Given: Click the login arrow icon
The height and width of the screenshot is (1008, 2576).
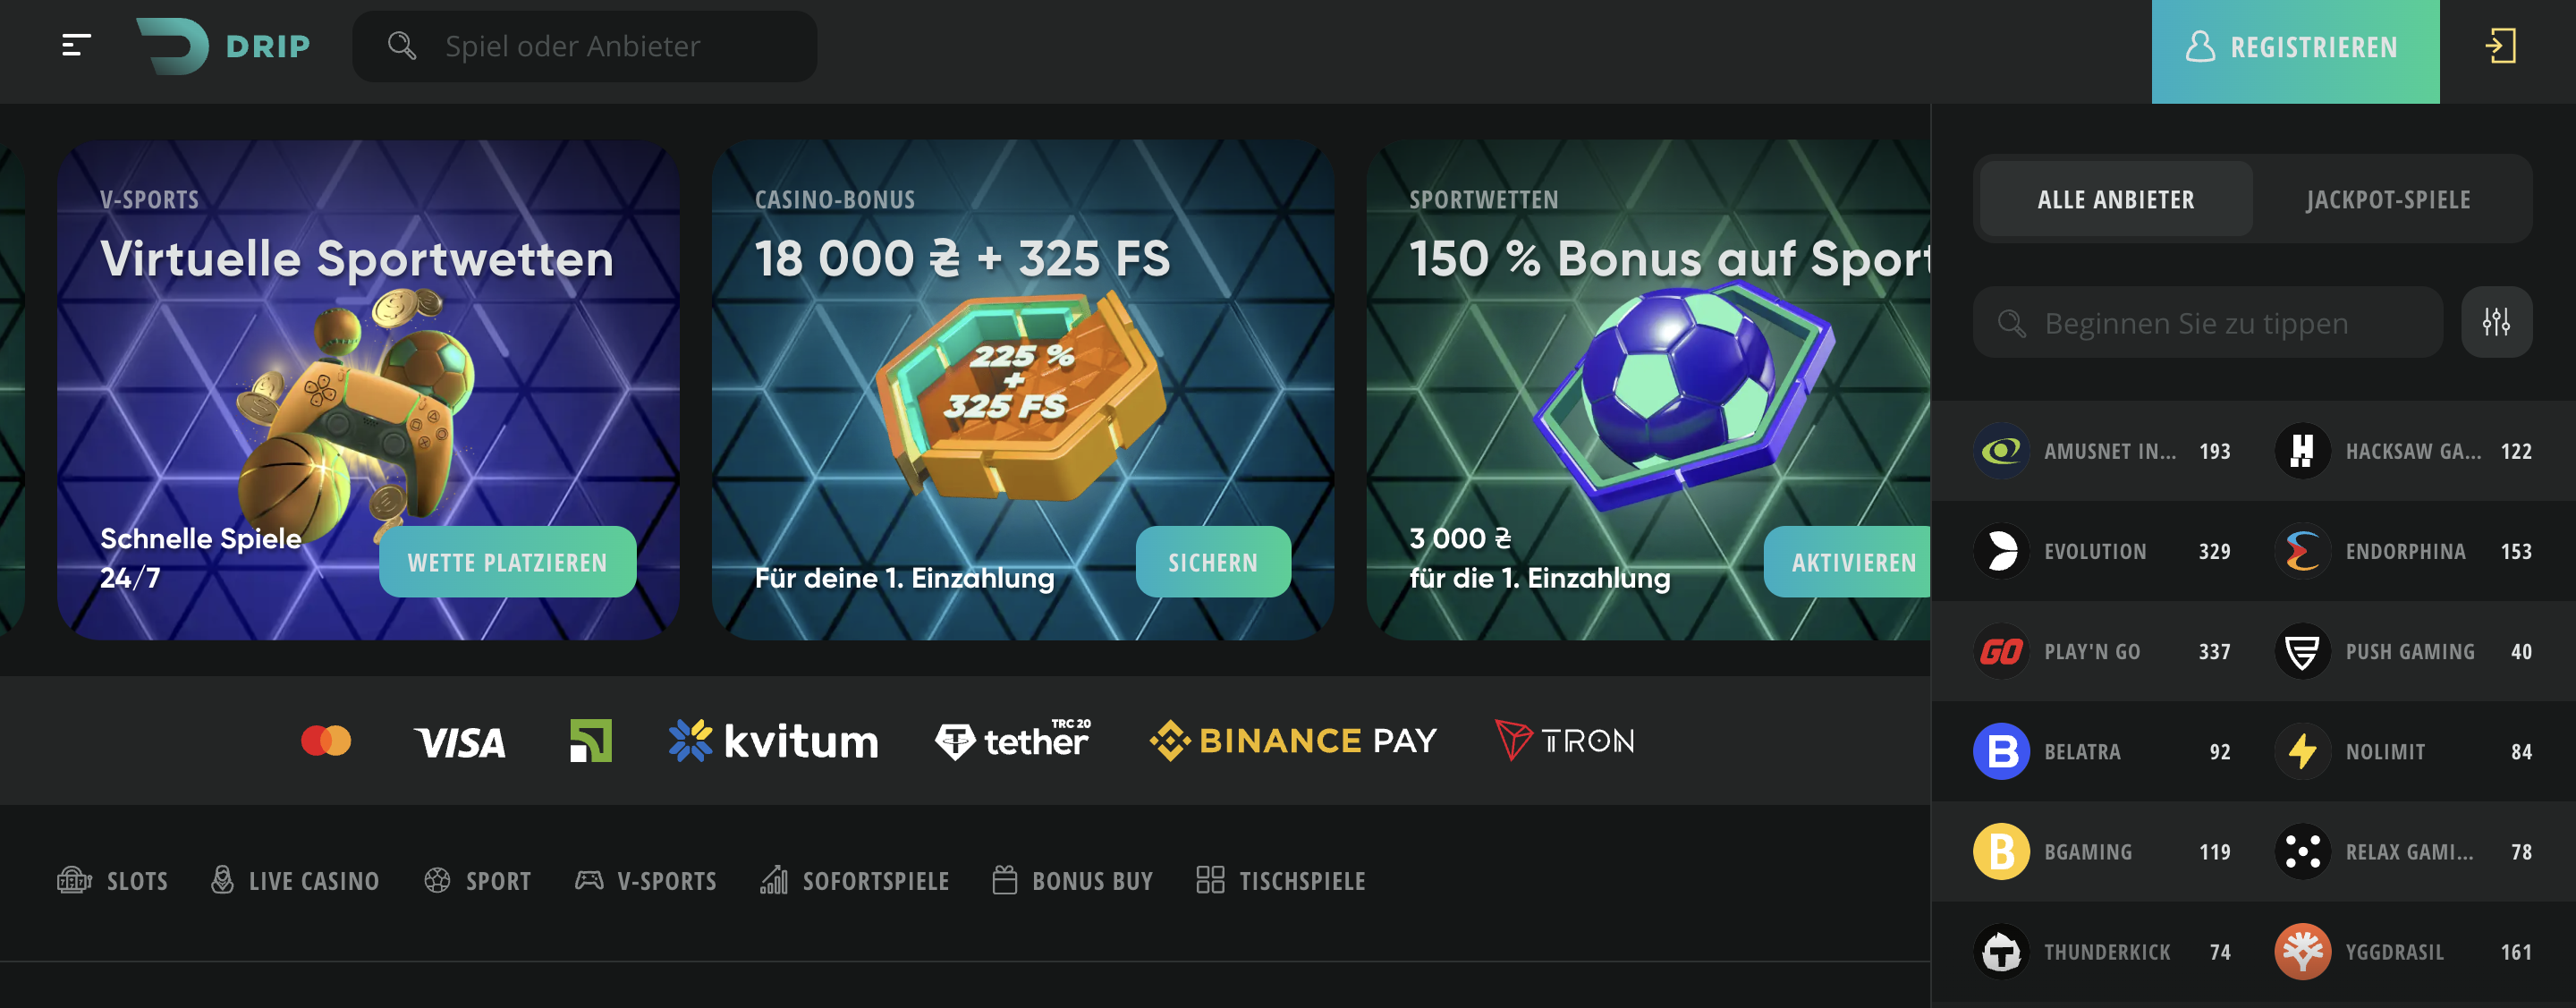Looking at the screenshot, I should tap(2501, 46).
